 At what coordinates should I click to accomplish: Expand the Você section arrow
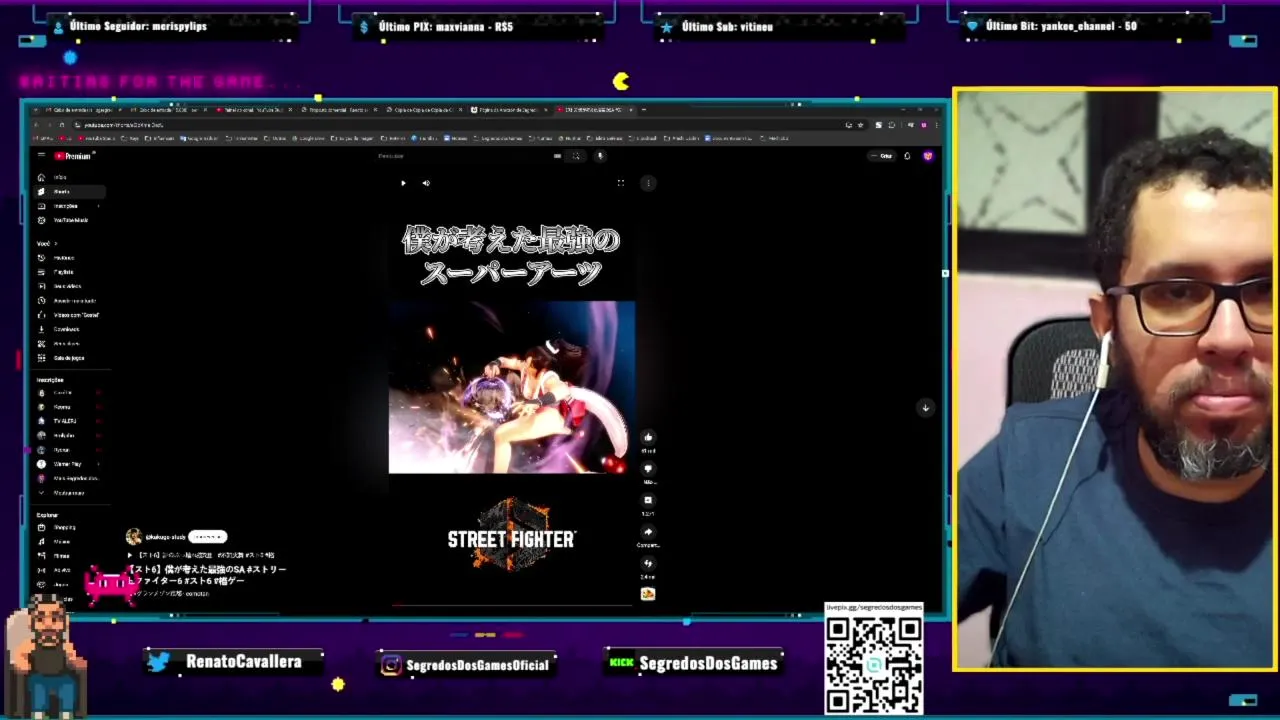tap(56, 243)
